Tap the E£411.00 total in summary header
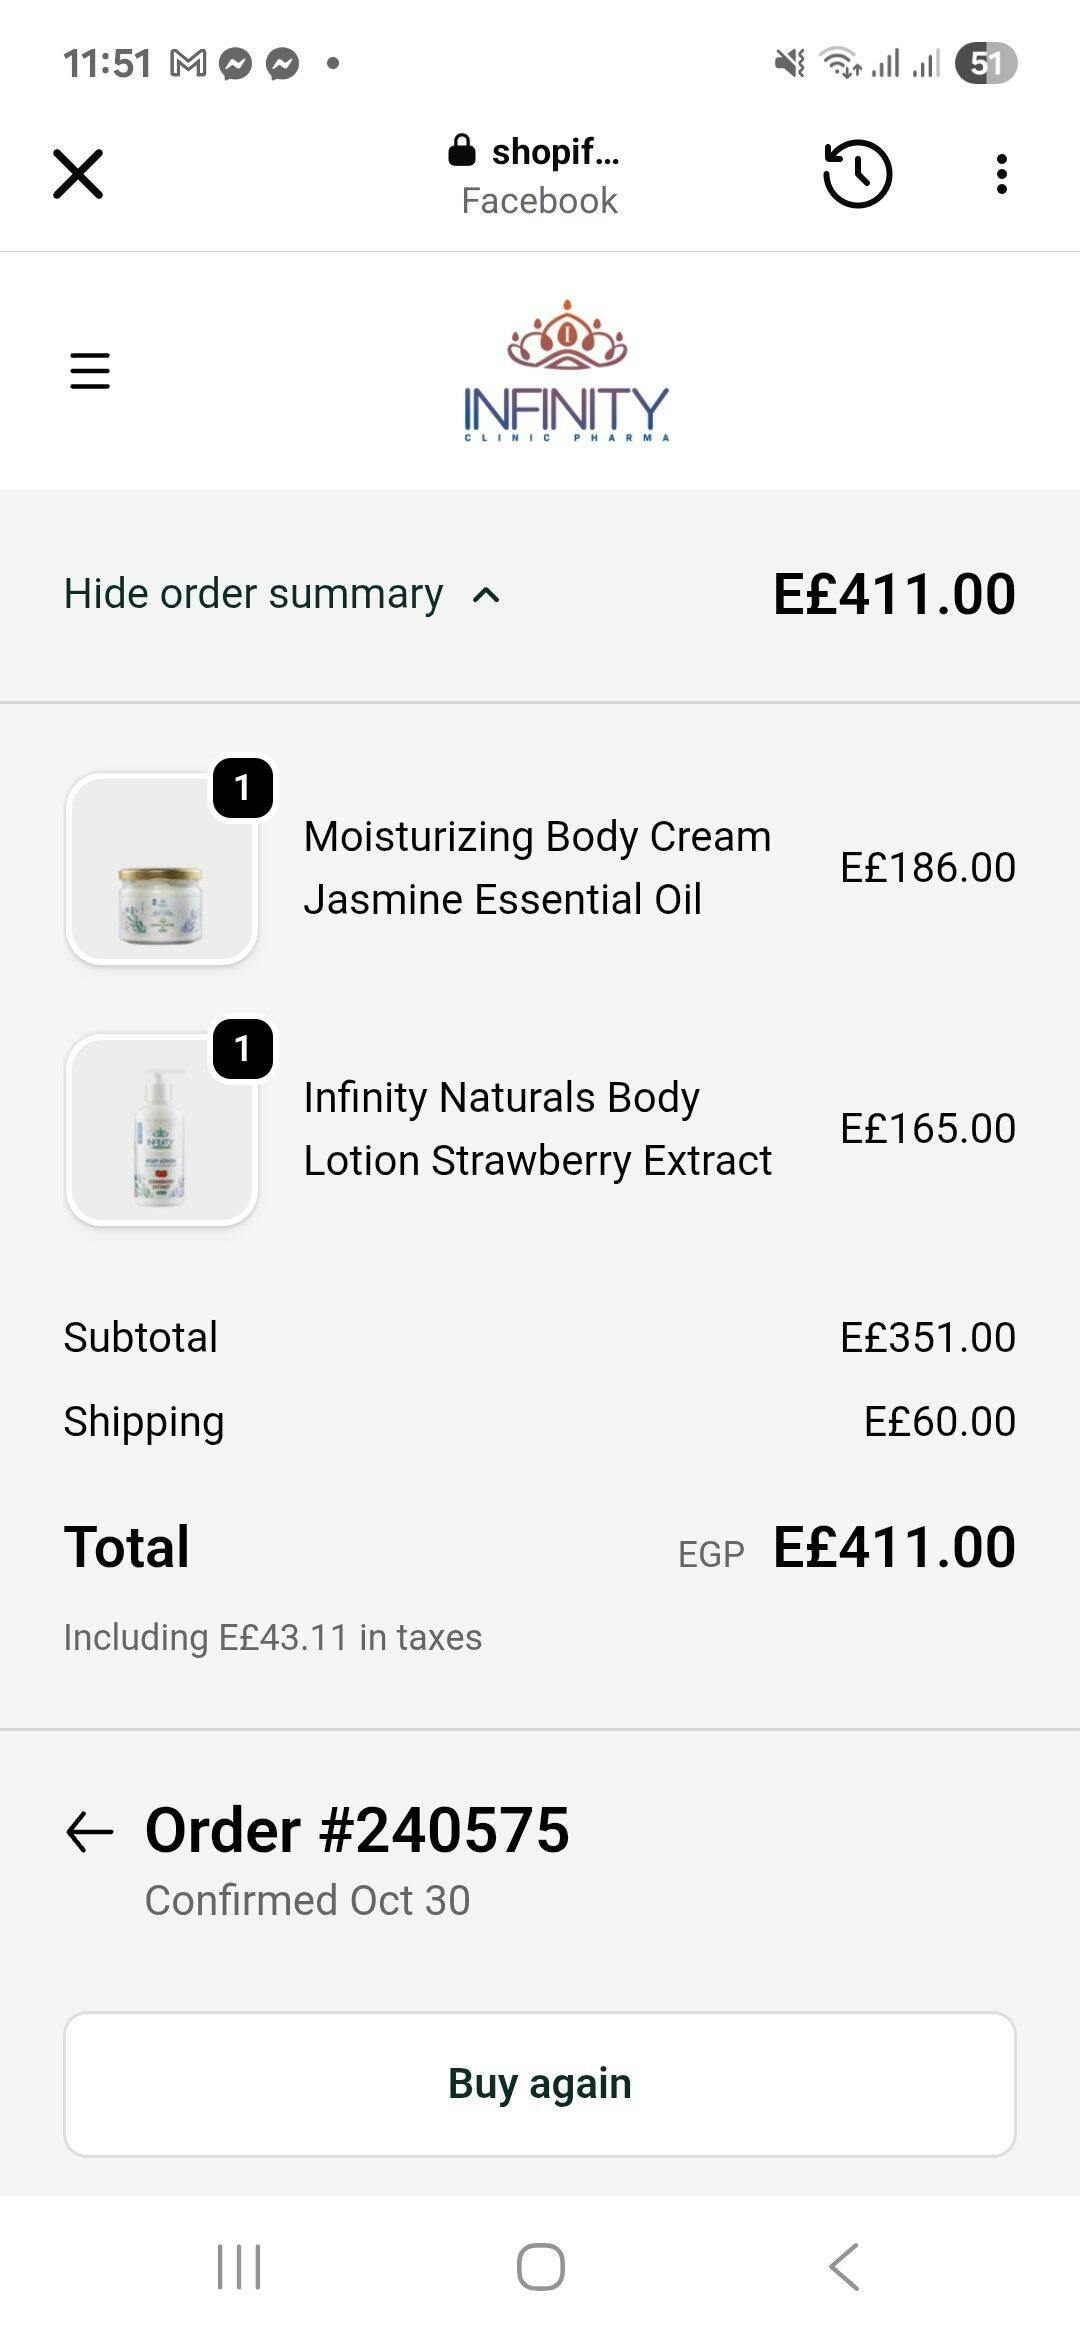This screenshot has height=2340, width=1080. pos(894,594)
